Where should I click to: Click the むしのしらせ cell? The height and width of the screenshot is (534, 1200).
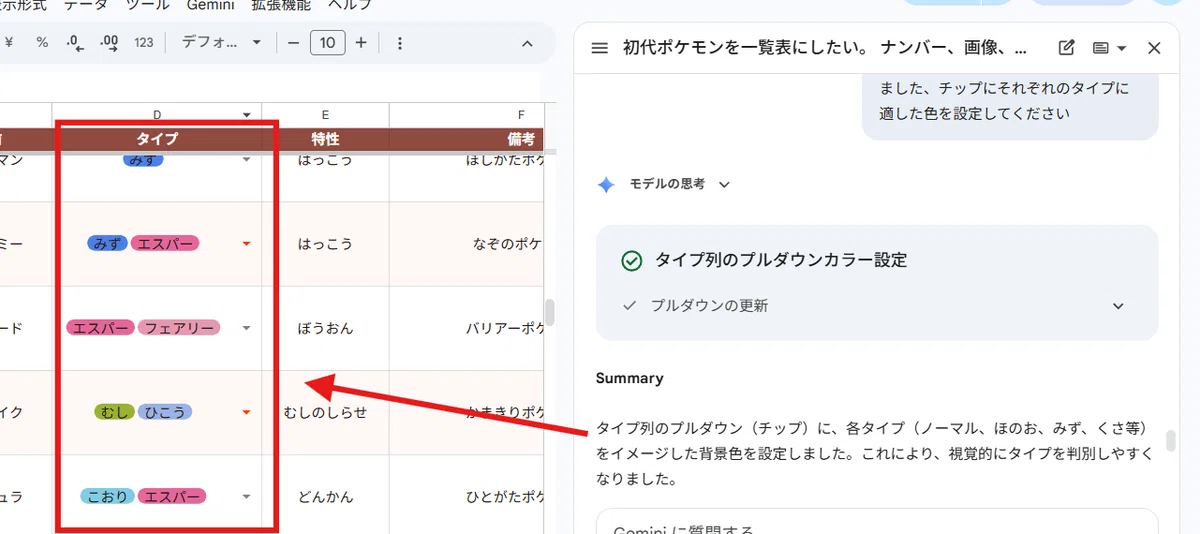coord(325,412)
